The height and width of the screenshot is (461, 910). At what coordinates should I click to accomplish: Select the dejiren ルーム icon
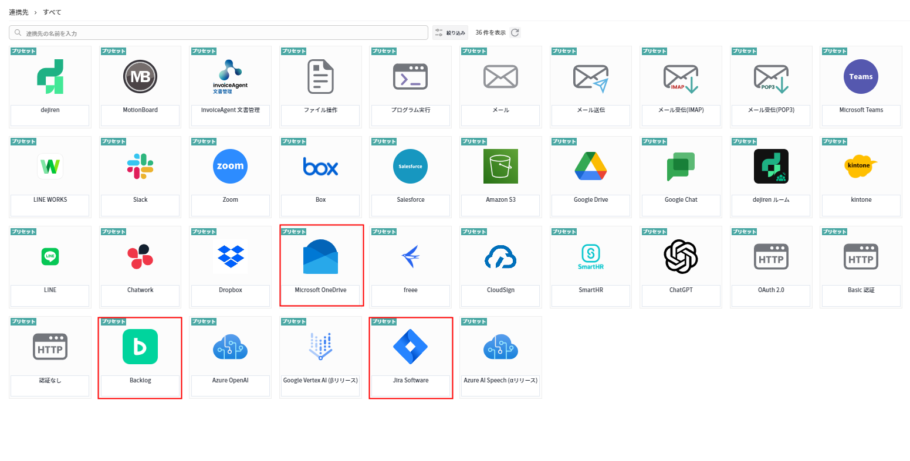click(x=771, y=167)
